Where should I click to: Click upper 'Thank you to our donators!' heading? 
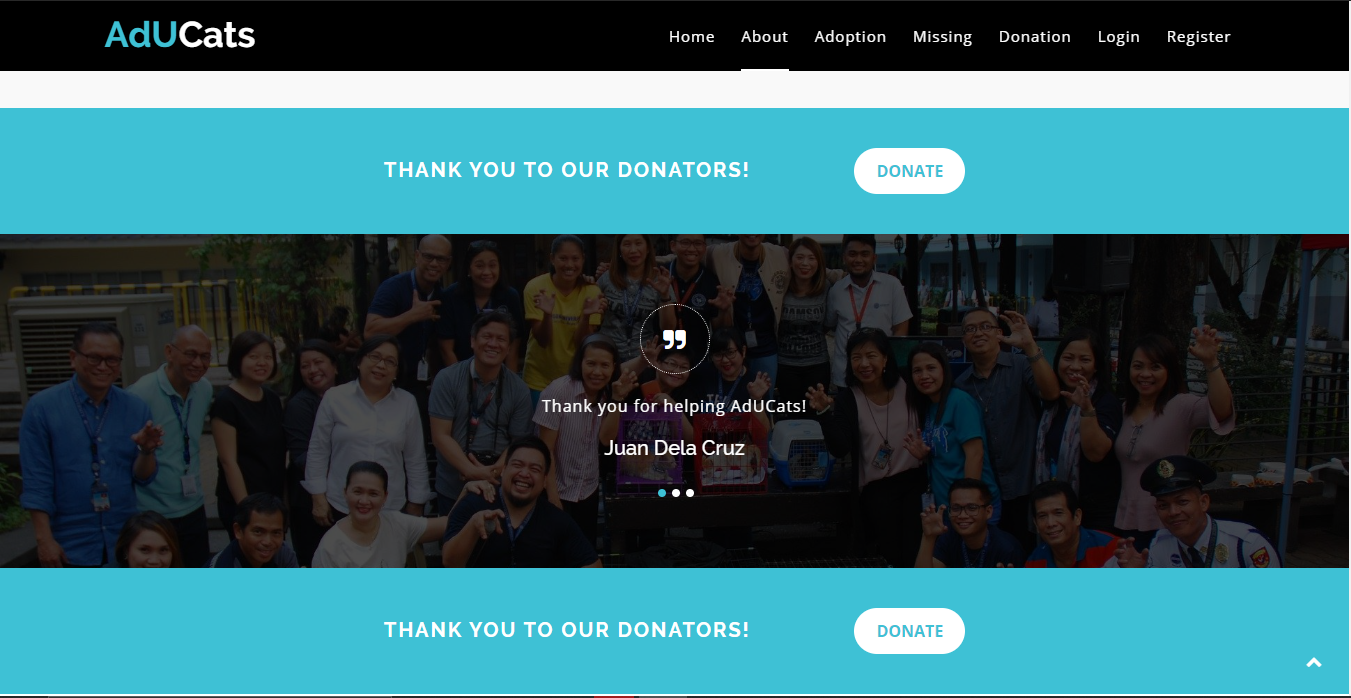click(567, 170)
